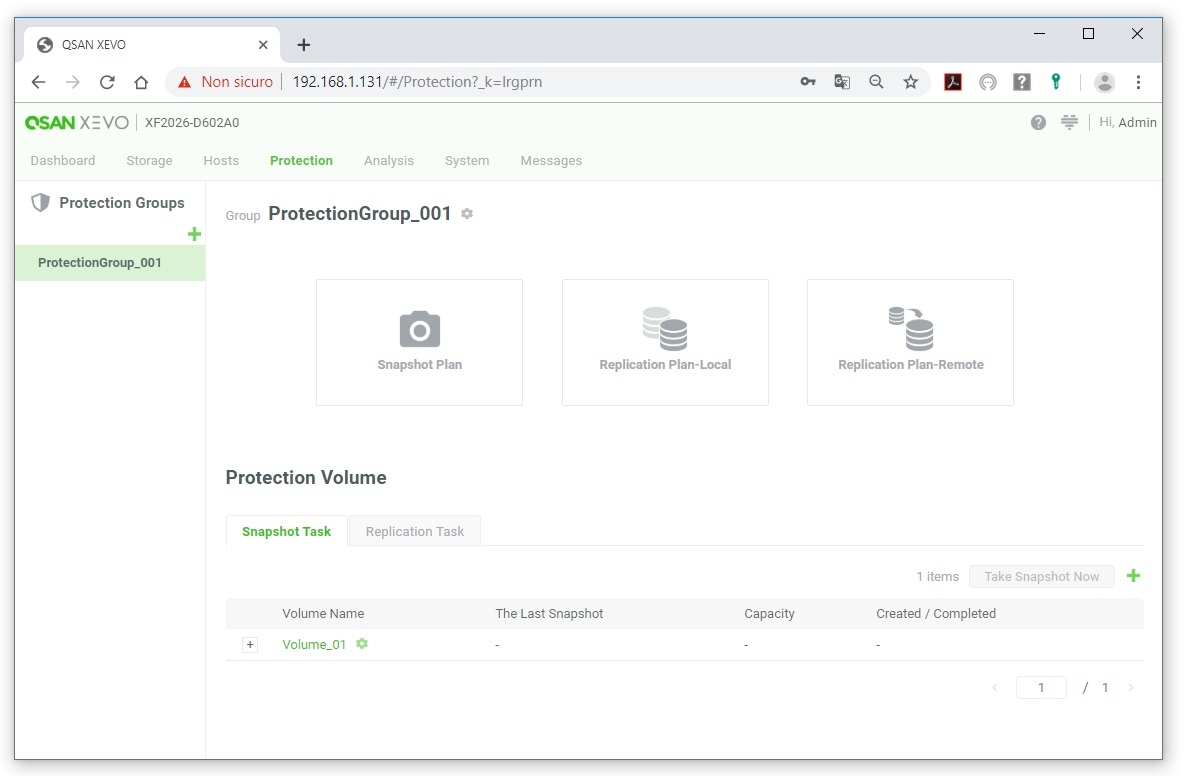Open the help question mark icon
The image size is (1186, 776).
click(x=1038, y=123)
